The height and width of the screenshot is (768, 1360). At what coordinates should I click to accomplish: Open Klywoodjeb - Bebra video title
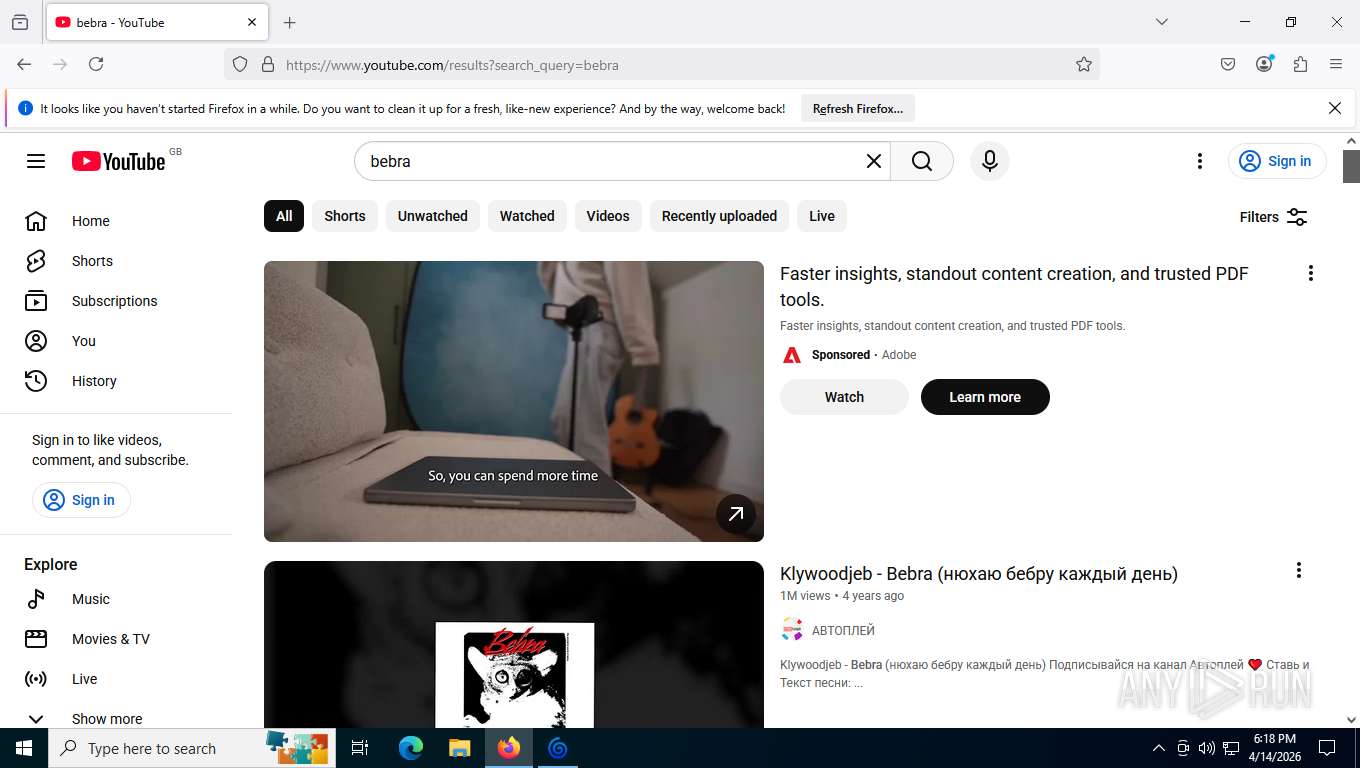(x=979, y=574)
